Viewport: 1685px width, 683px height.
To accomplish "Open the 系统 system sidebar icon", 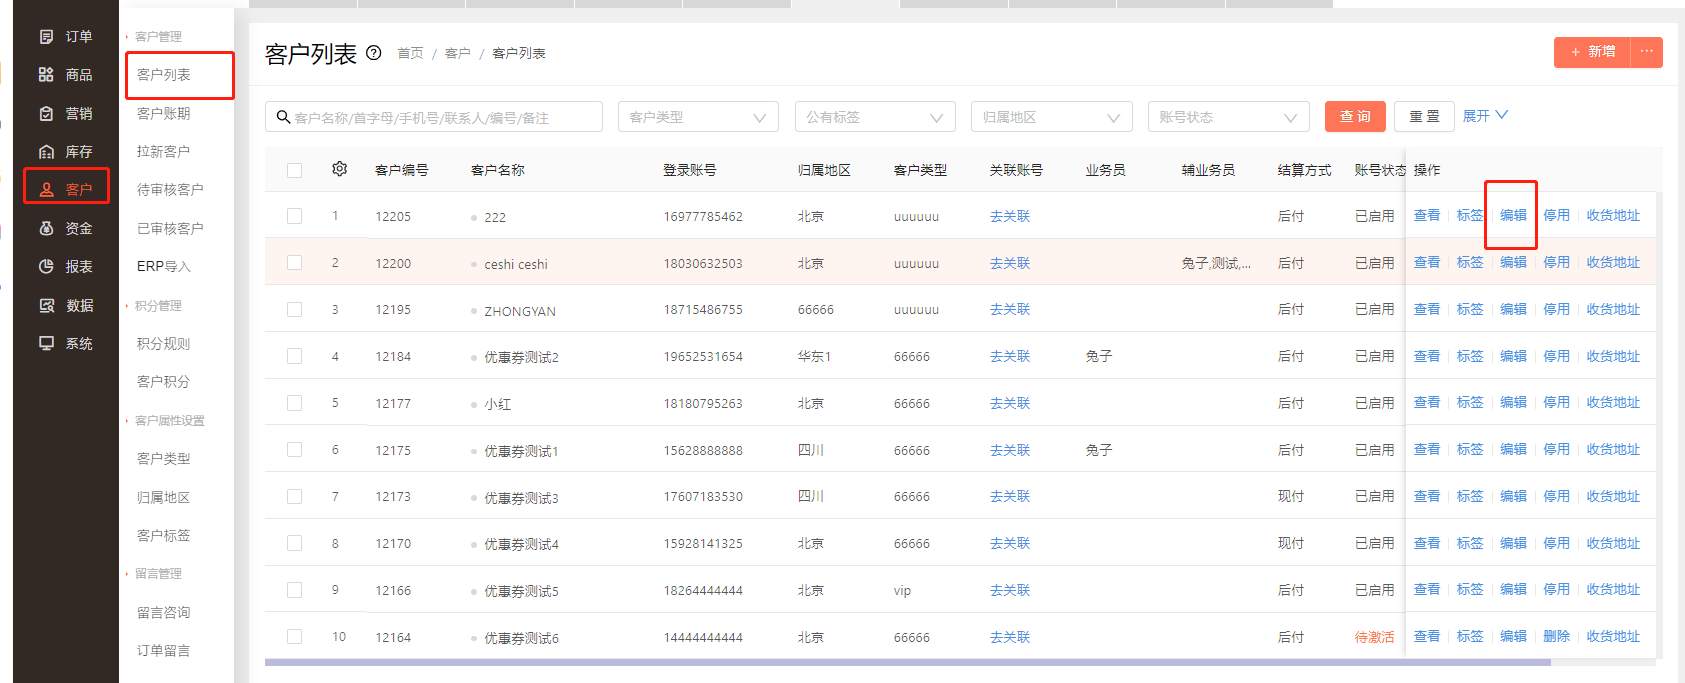I will [x=46, y=343].
